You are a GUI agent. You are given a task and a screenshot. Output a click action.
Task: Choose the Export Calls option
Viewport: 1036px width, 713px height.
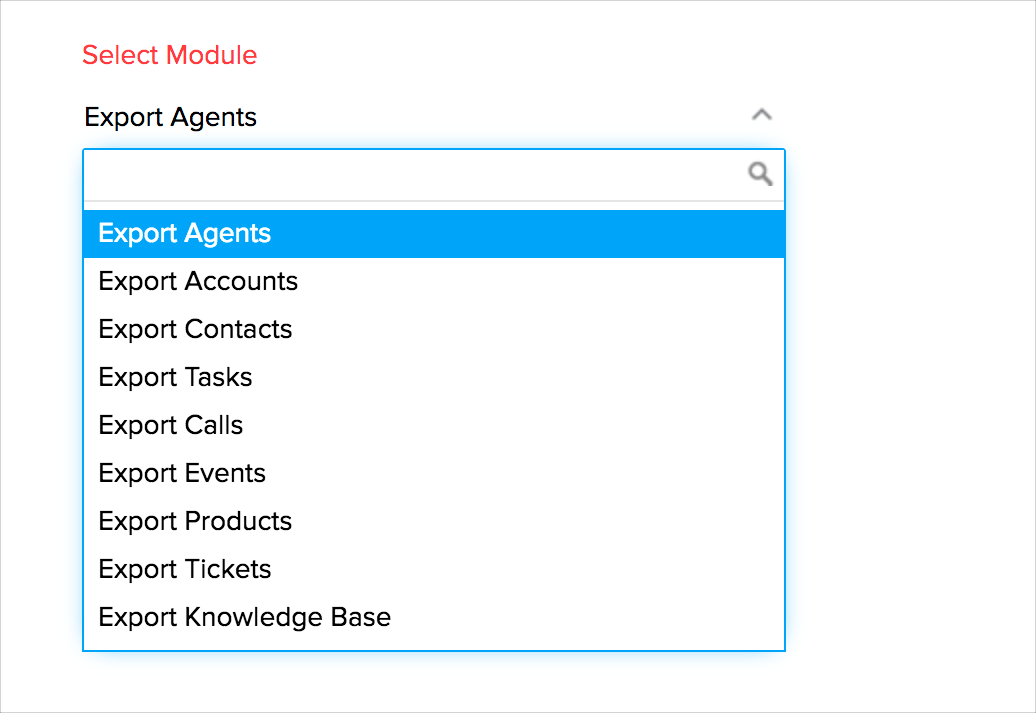pos(433,426)
